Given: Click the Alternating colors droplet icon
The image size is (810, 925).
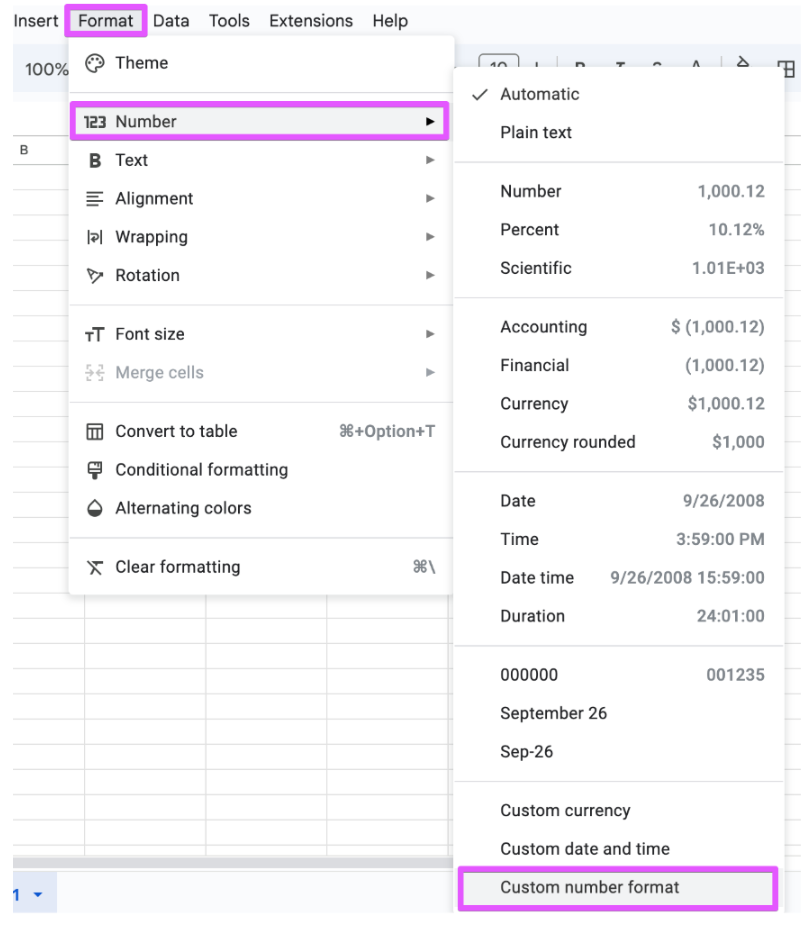Looking at the screenshot, I should 95,508.
